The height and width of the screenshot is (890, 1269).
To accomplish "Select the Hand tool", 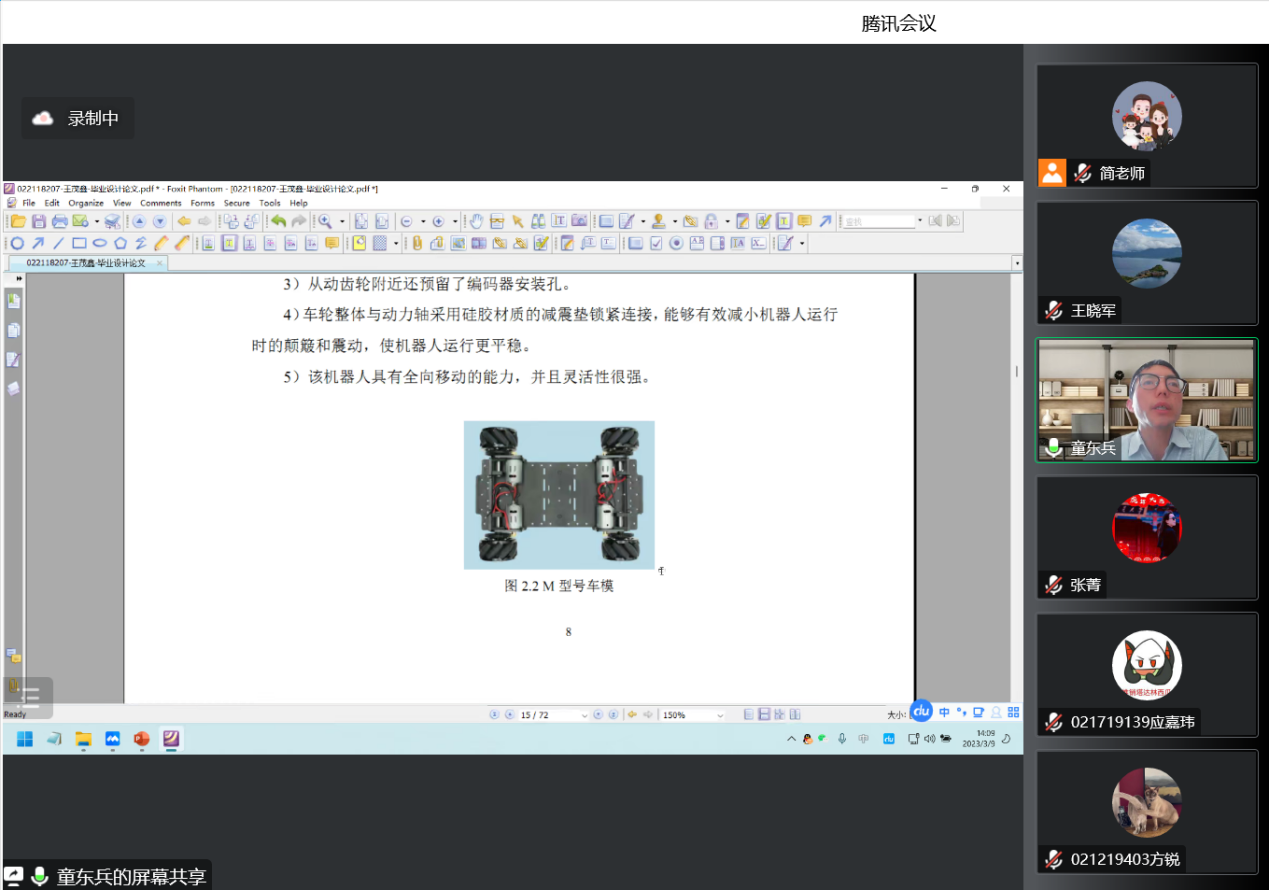I will pyautogui.click(x=477, y=221).
